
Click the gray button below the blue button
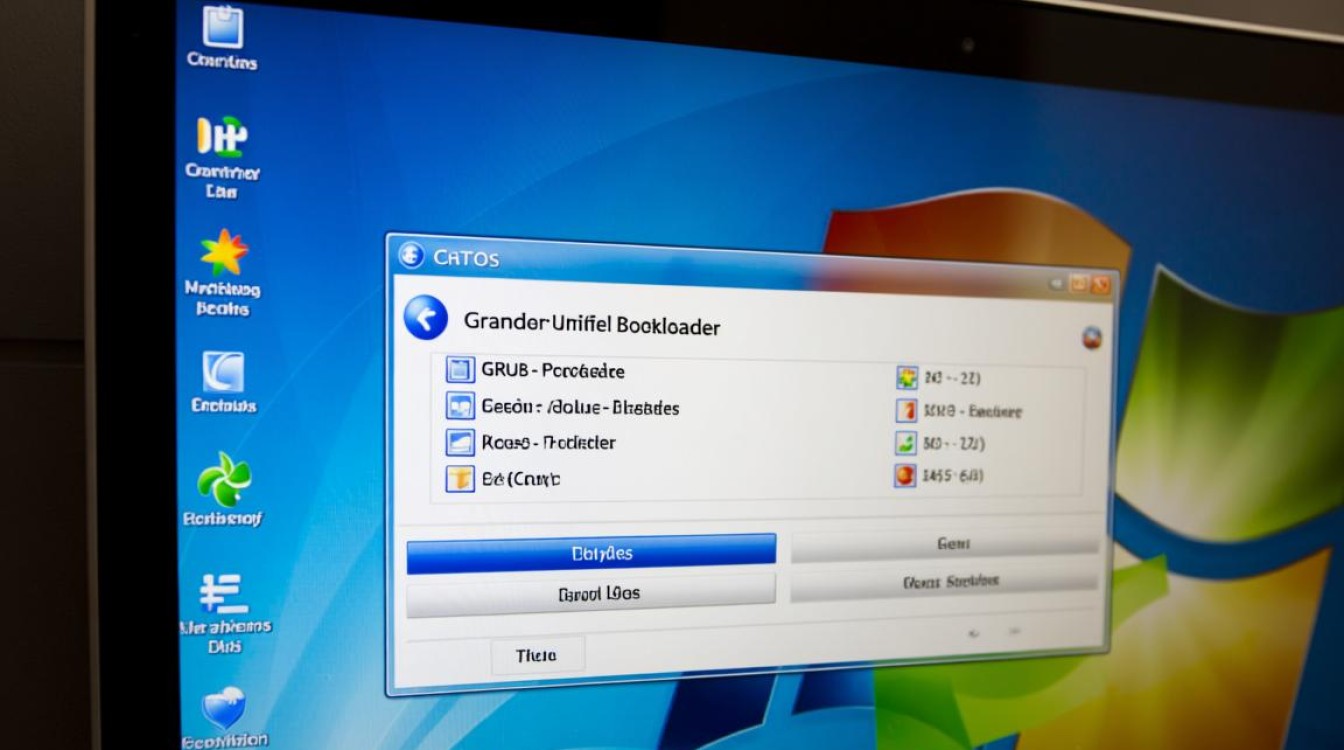tap(591, 594)
